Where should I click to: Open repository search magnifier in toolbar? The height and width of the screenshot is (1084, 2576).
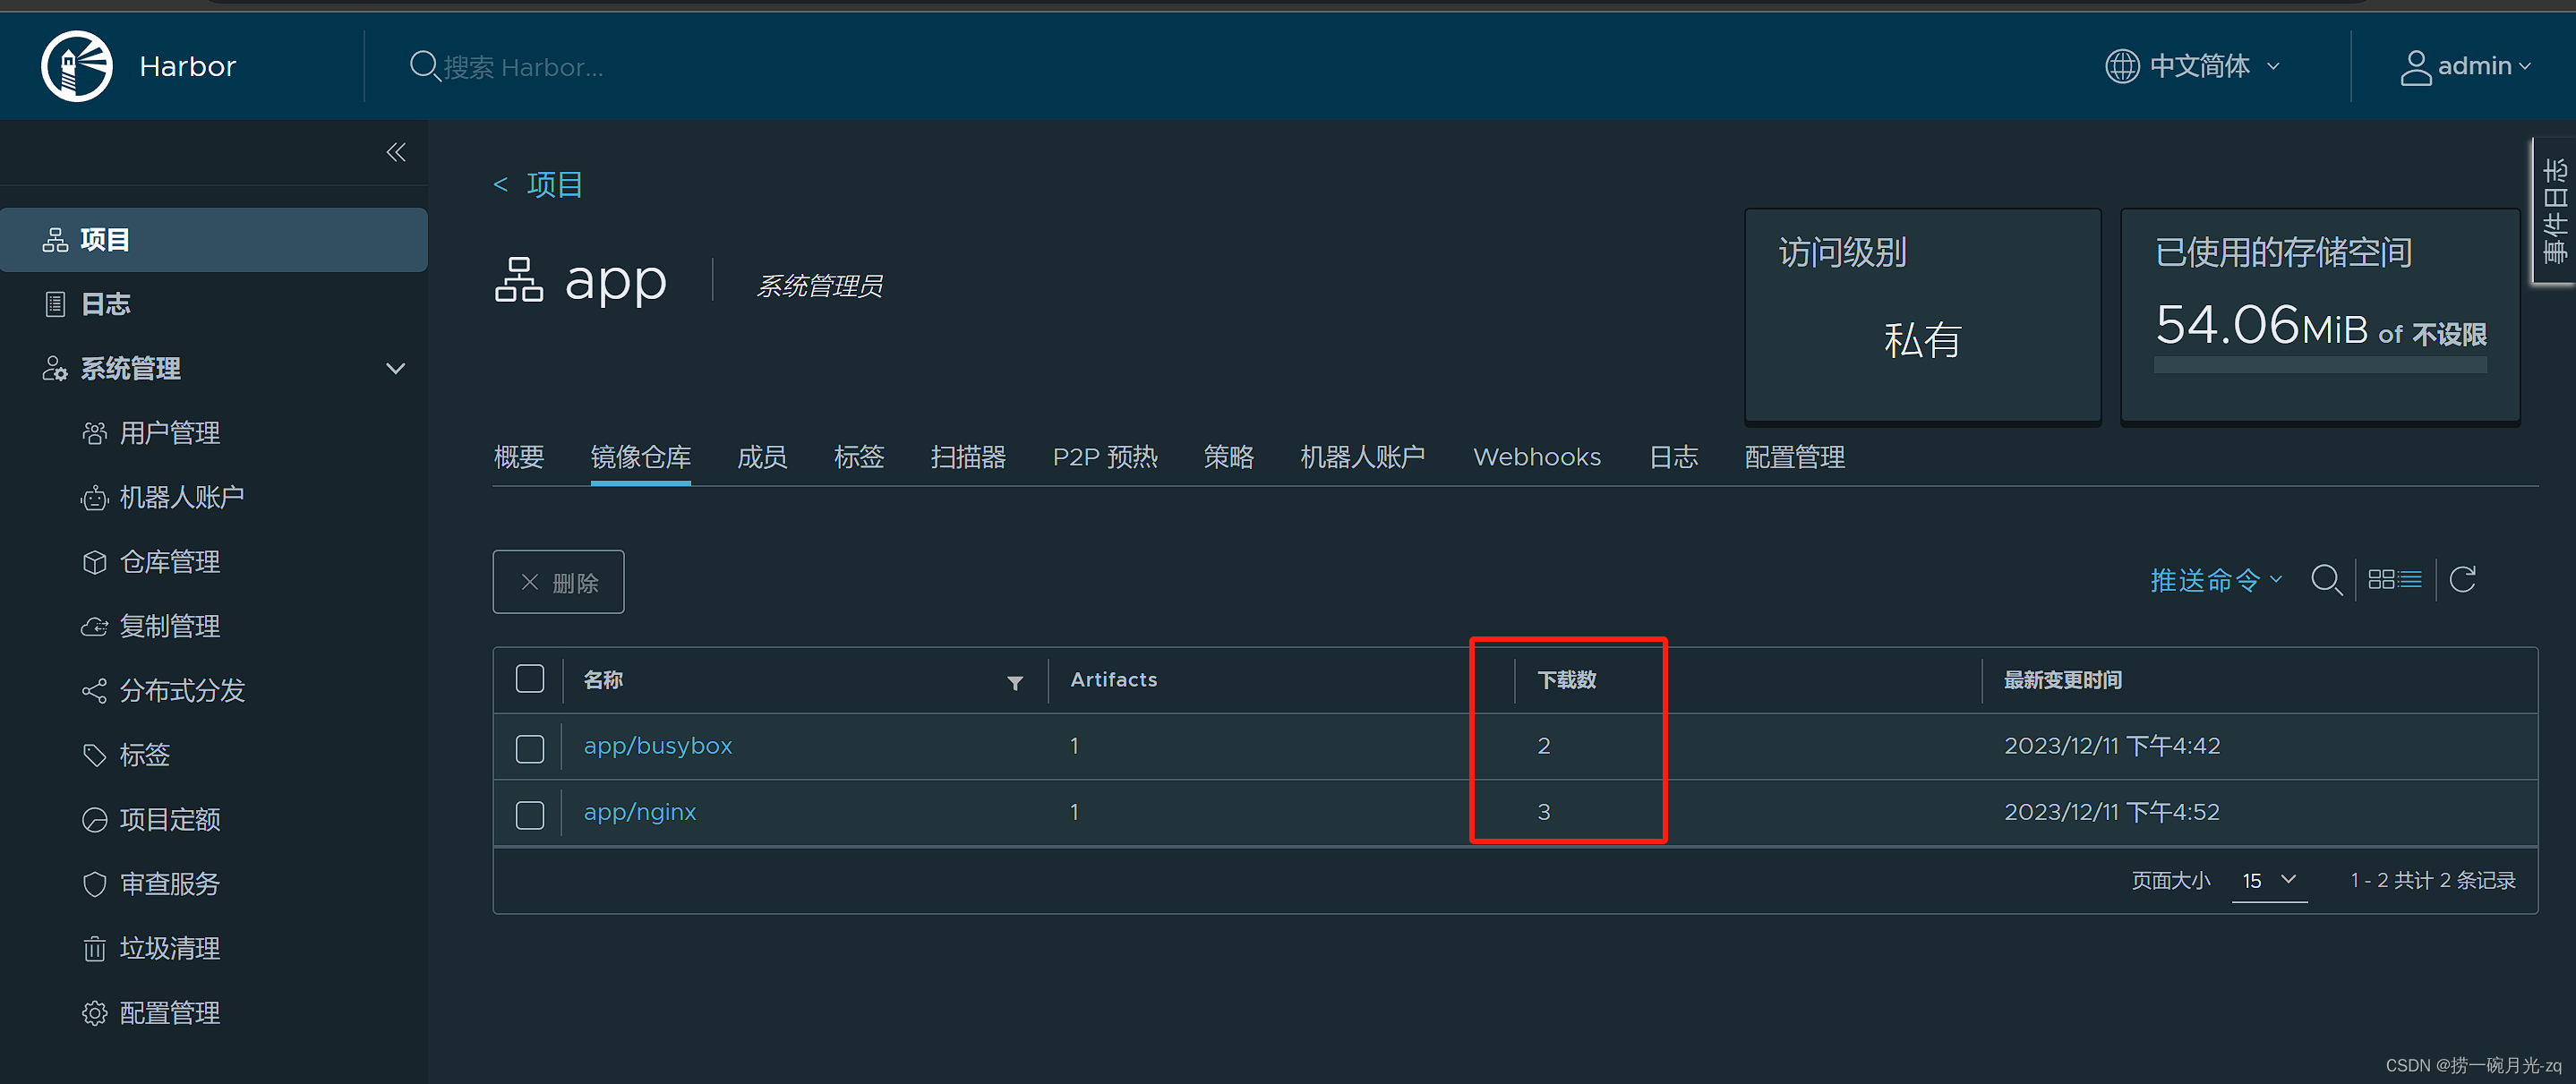click(x=2326, y=580)
